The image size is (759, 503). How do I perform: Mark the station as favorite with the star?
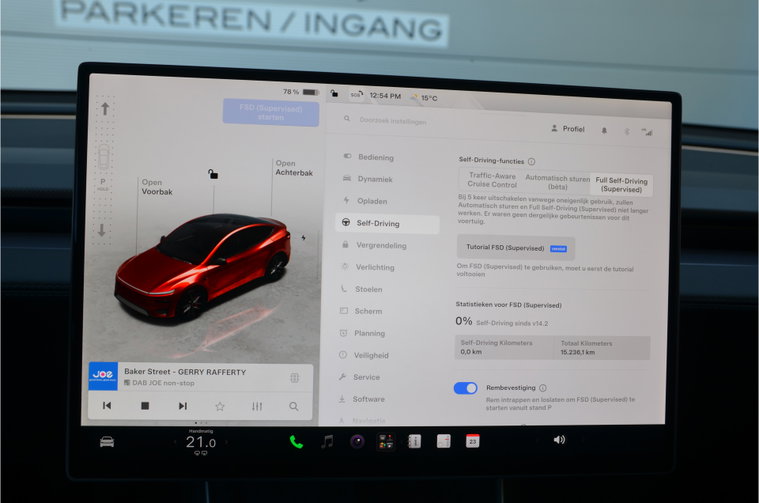[x=220, y=406]
